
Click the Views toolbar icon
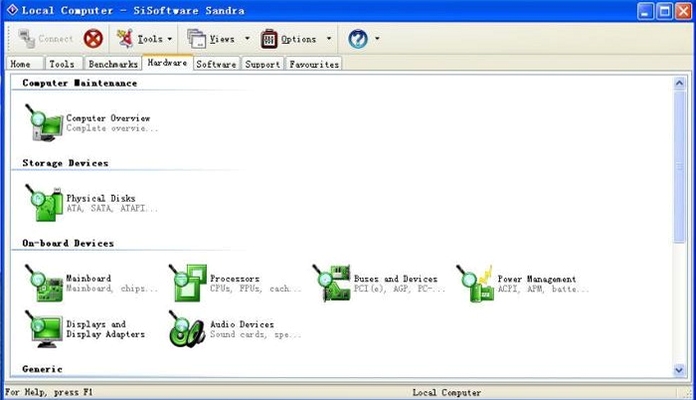pyautogui.click(x=196, y=39)
